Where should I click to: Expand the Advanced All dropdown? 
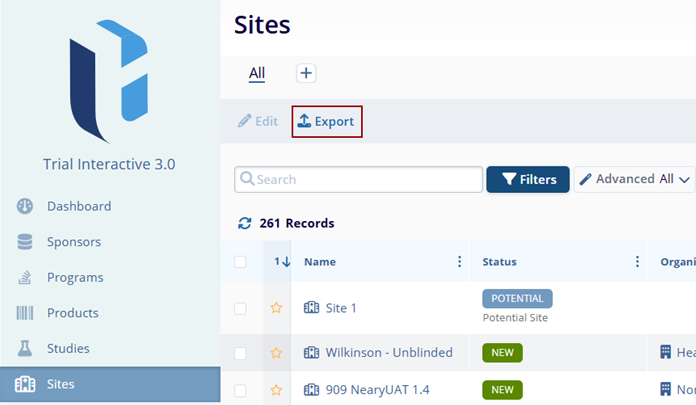pyautogui.click(x=634, y=179)
